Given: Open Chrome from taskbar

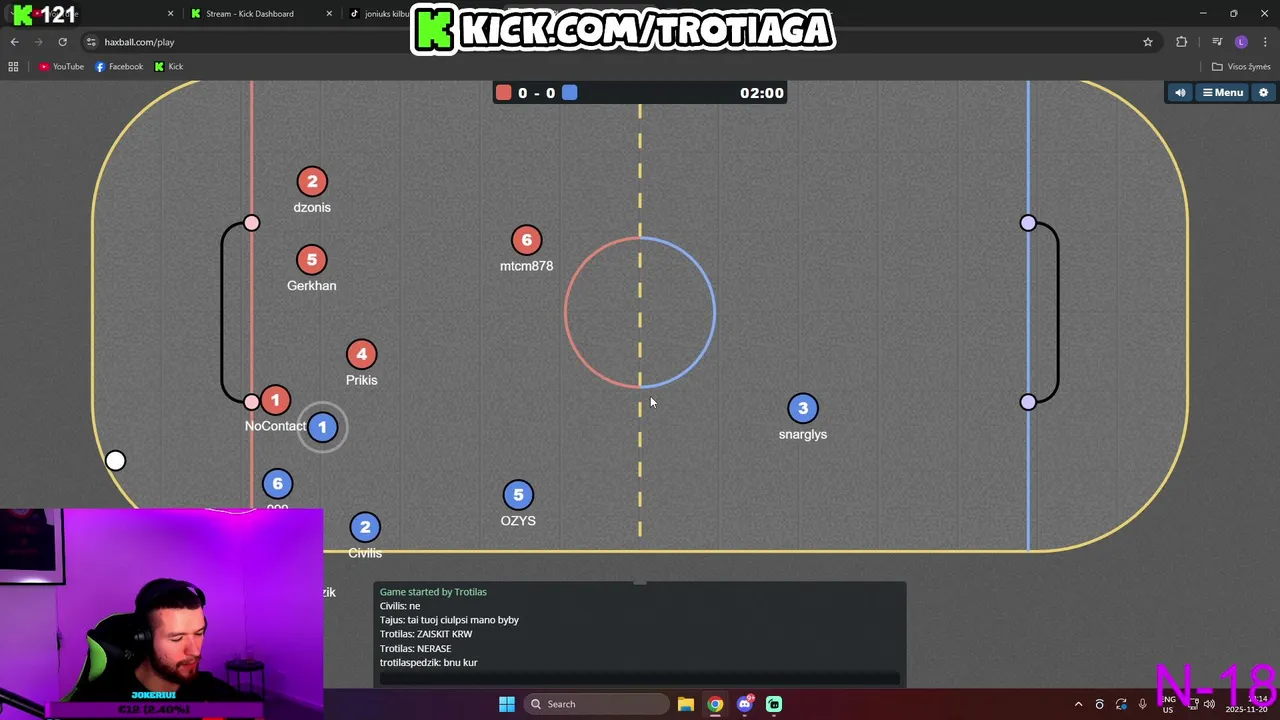Looking at the screenshot, I should (x=715, y=704).
